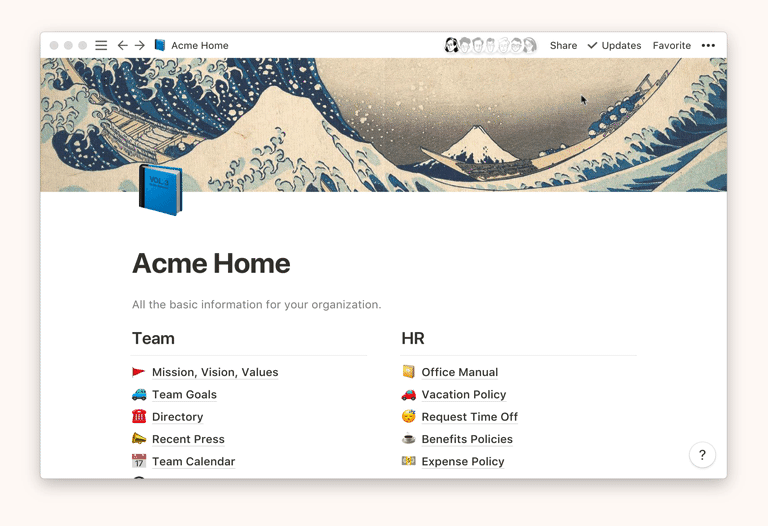Click the red flag icon beside Mission
This screenshot has width=768, height=526.
[139, 372]
